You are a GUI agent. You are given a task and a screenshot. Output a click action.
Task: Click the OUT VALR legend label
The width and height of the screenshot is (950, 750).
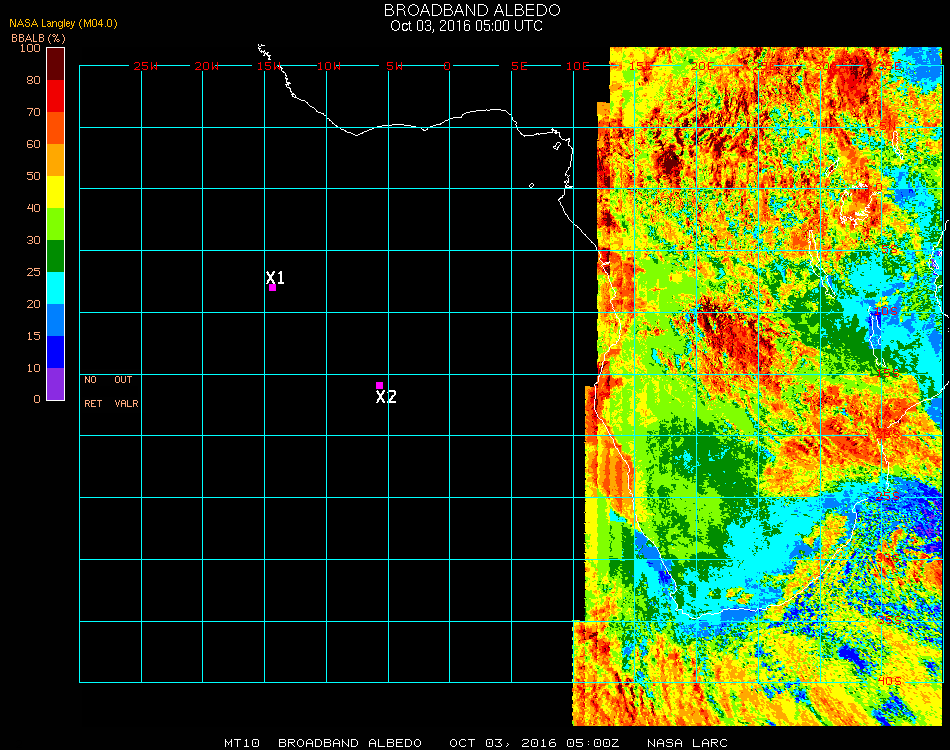(125, 392)
